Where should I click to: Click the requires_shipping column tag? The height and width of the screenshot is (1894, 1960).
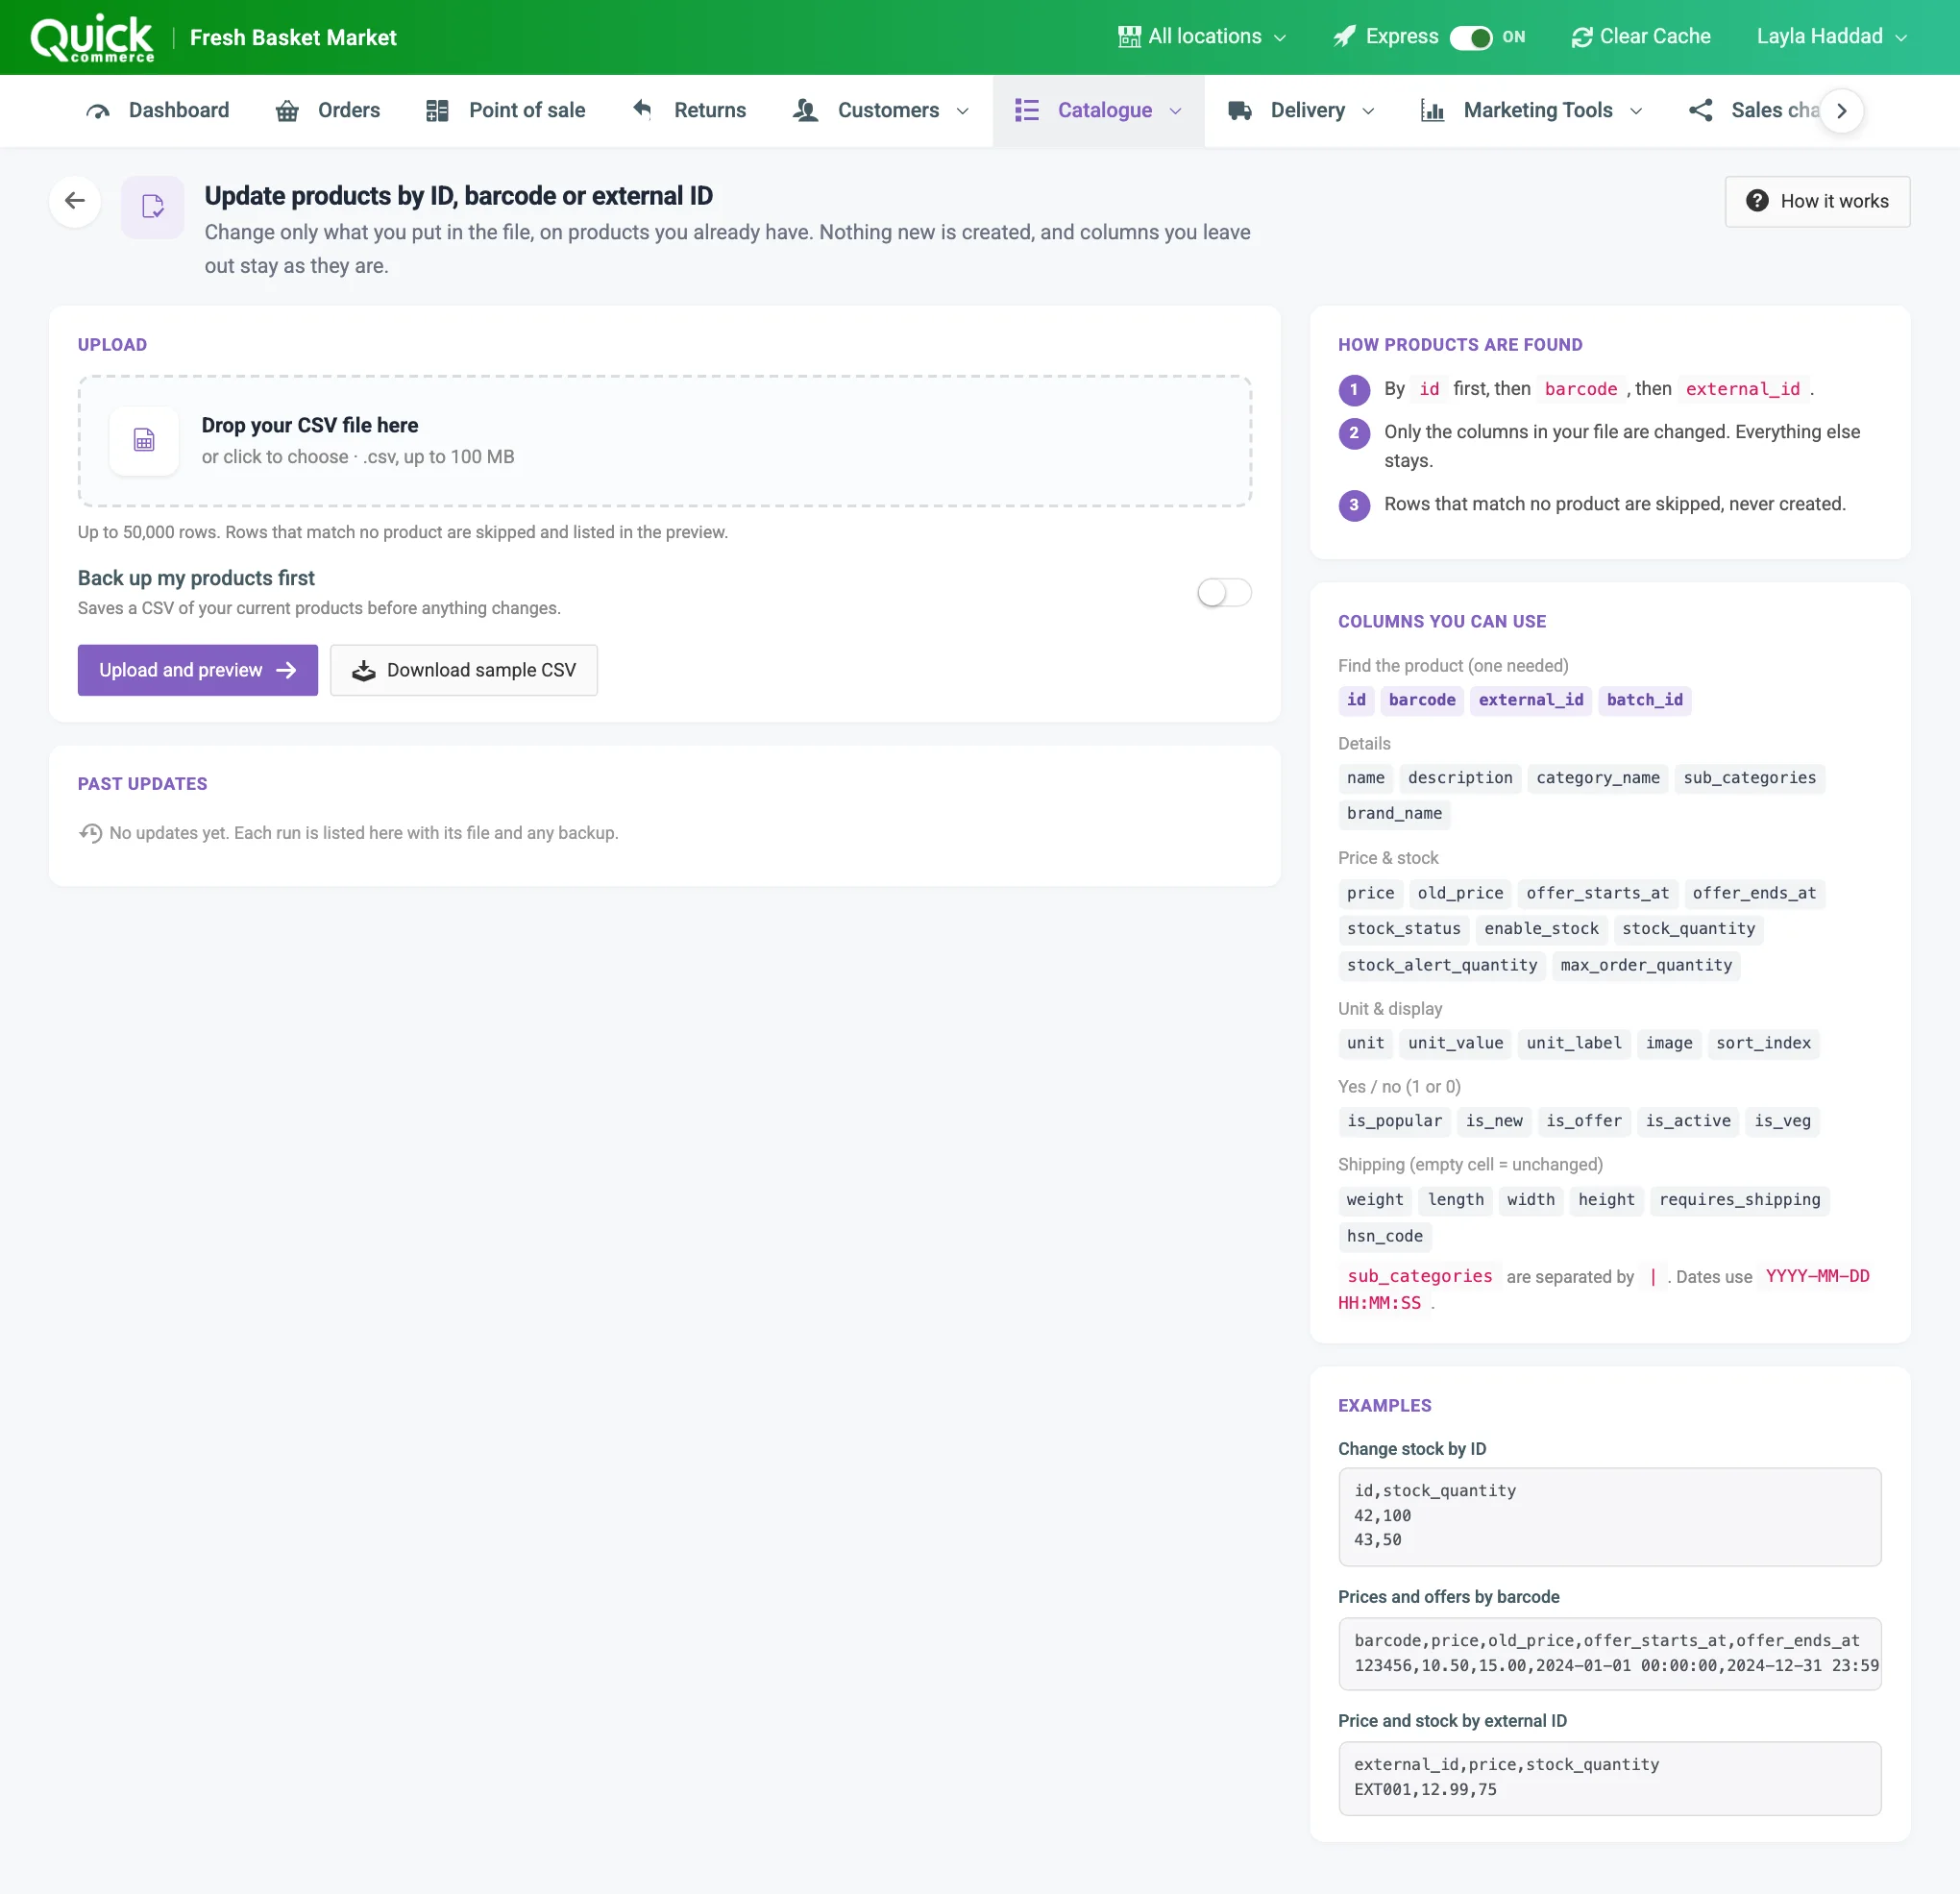point(1739,1199)
